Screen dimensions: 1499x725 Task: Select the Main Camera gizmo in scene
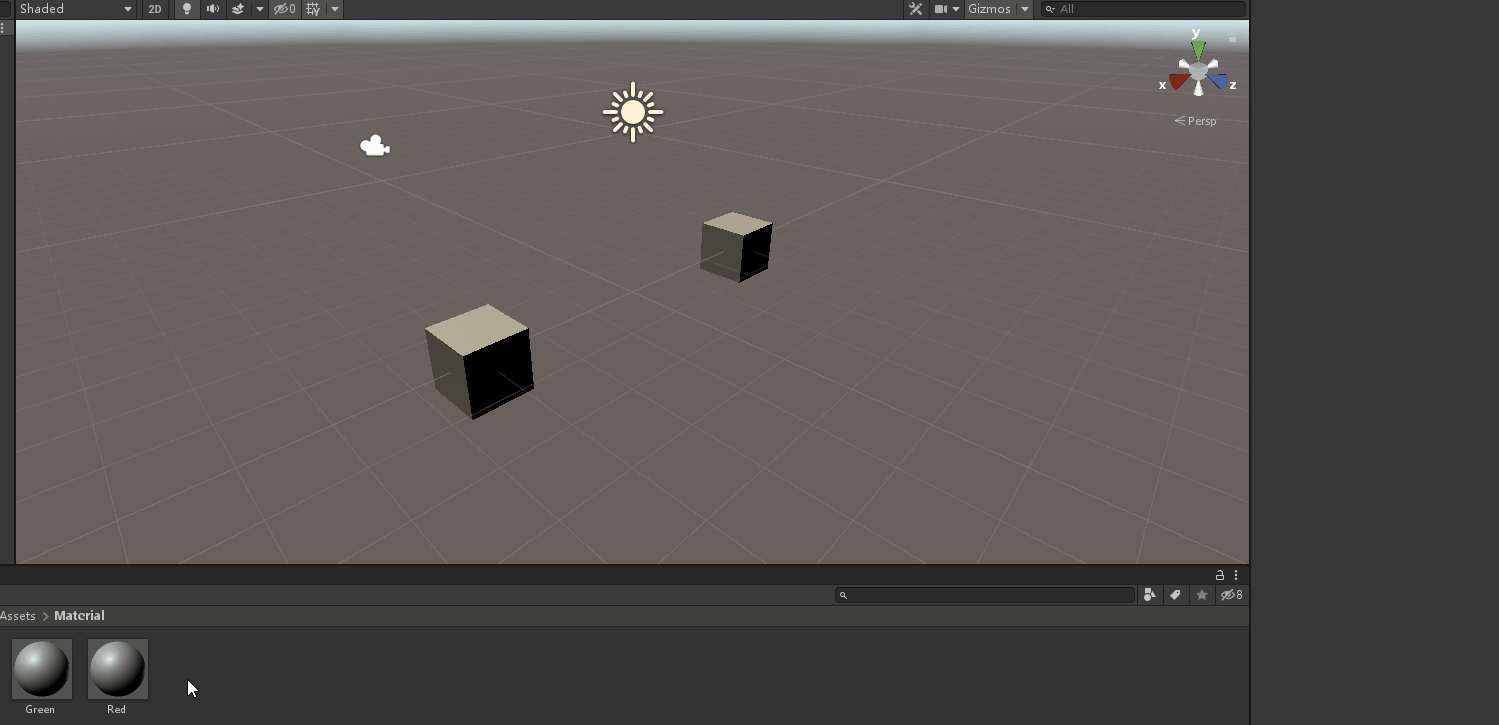click(x=375, y=147)
